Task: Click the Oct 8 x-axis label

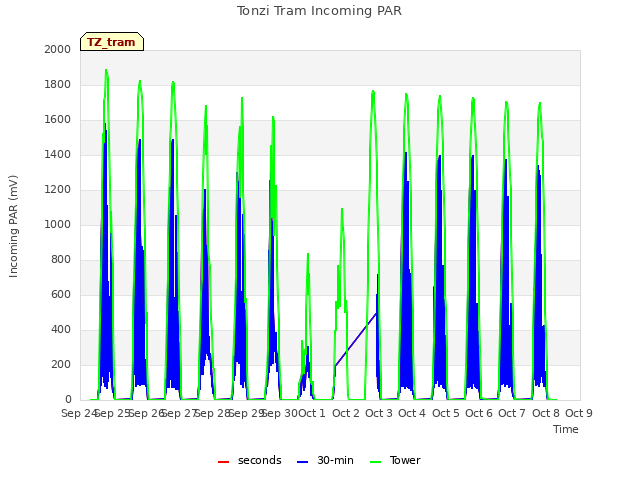Action: click(x=546, y=413)
